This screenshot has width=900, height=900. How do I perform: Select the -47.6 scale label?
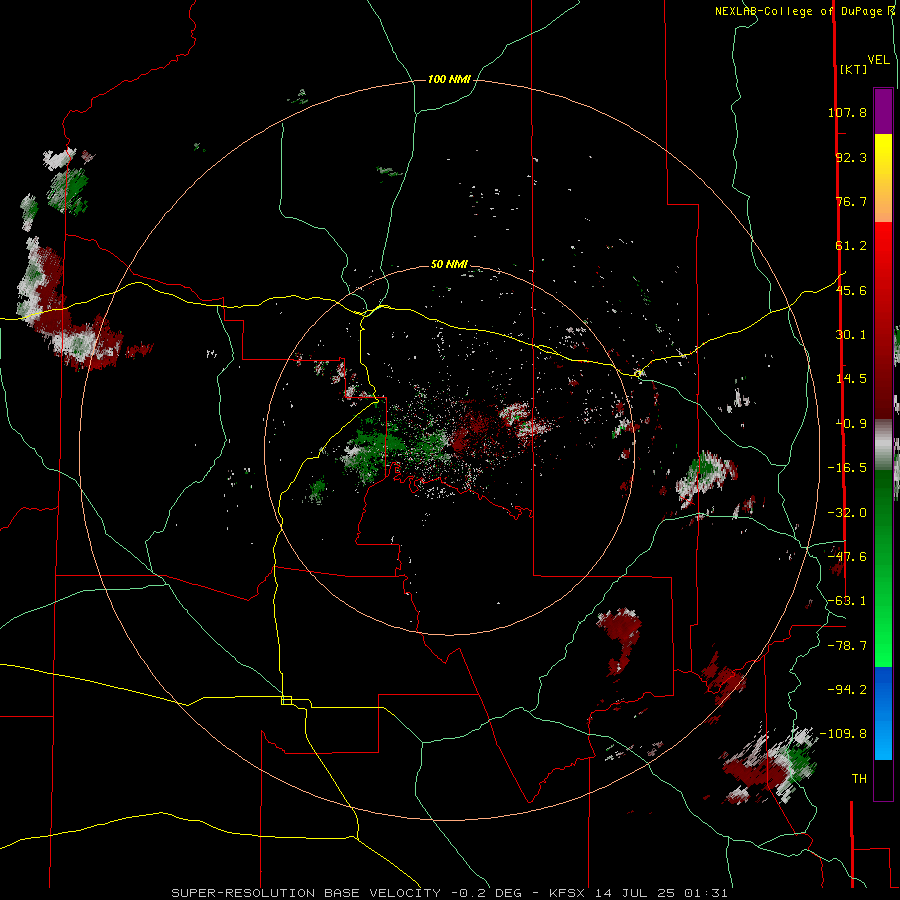coord(847,557)
